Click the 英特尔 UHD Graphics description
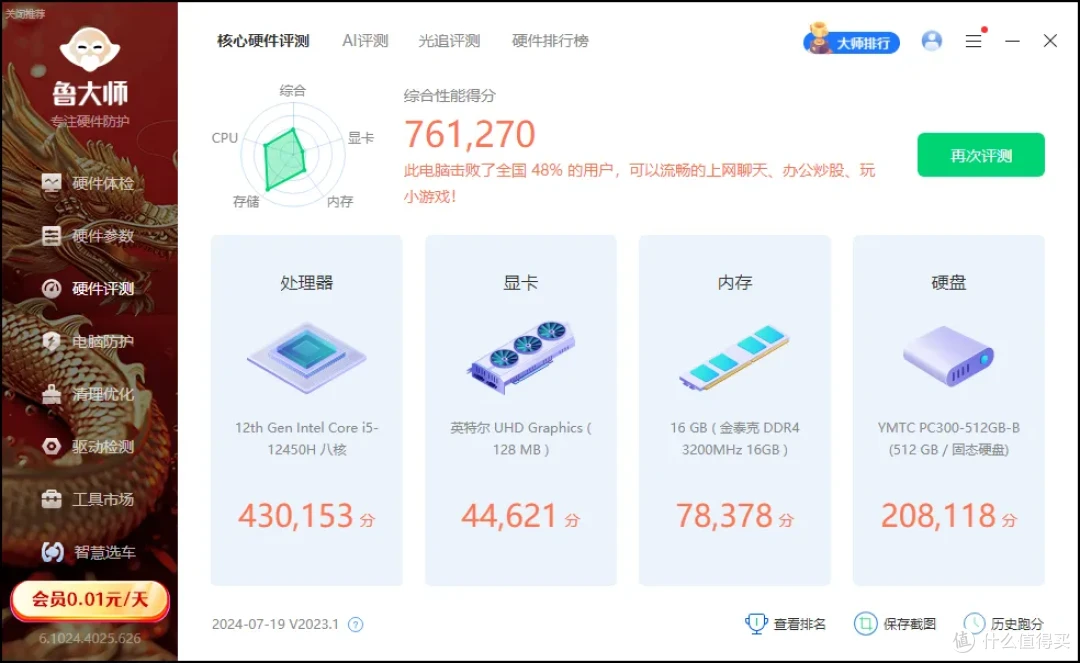Viewport: 1080px width, 663px height. click(x=521, y=439)
